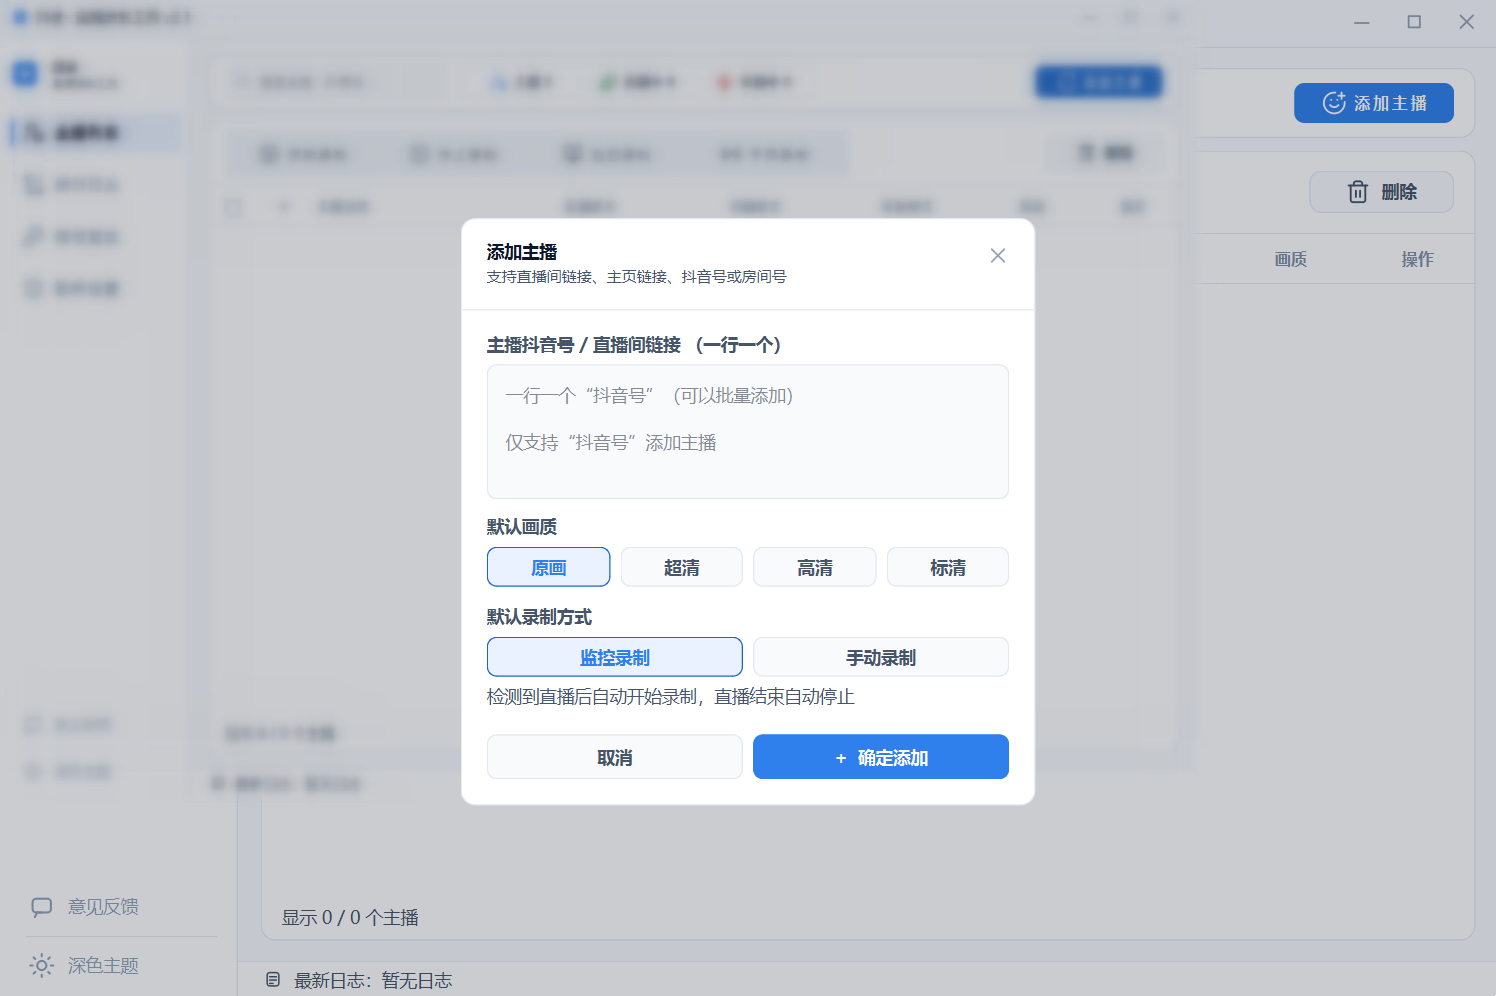Minimize the back application window

coord(1362,22)
